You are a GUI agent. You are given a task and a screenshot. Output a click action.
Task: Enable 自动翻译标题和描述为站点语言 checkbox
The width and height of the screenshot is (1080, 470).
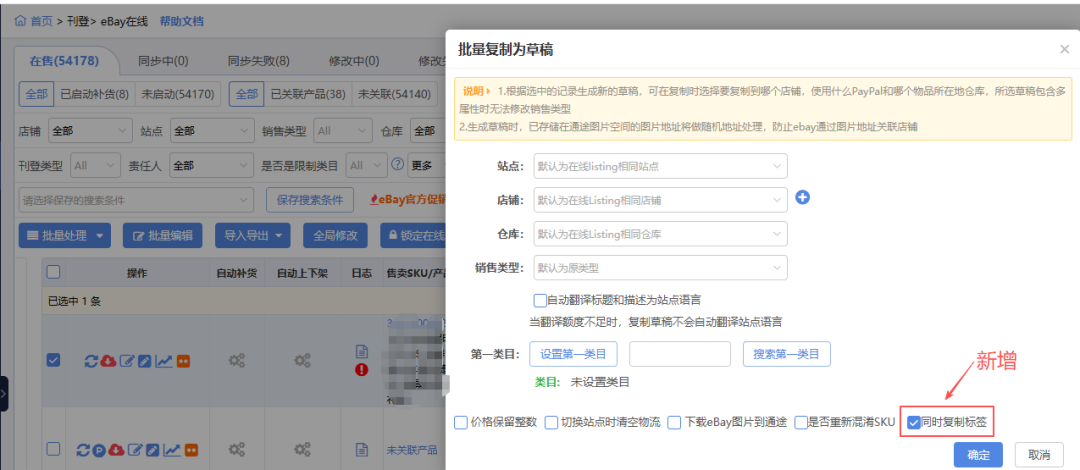point(541,299)
